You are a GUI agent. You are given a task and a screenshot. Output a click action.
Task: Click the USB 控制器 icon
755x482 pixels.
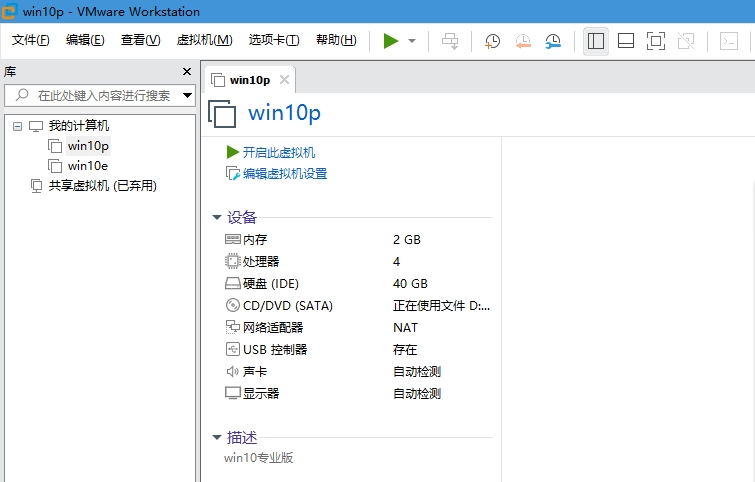pyautogui.click(x=233, y=349)
